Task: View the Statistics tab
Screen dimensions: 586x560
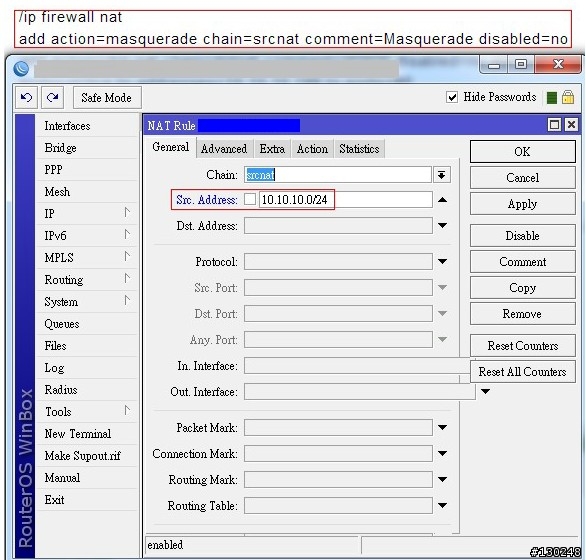Action: pos(360,149)
